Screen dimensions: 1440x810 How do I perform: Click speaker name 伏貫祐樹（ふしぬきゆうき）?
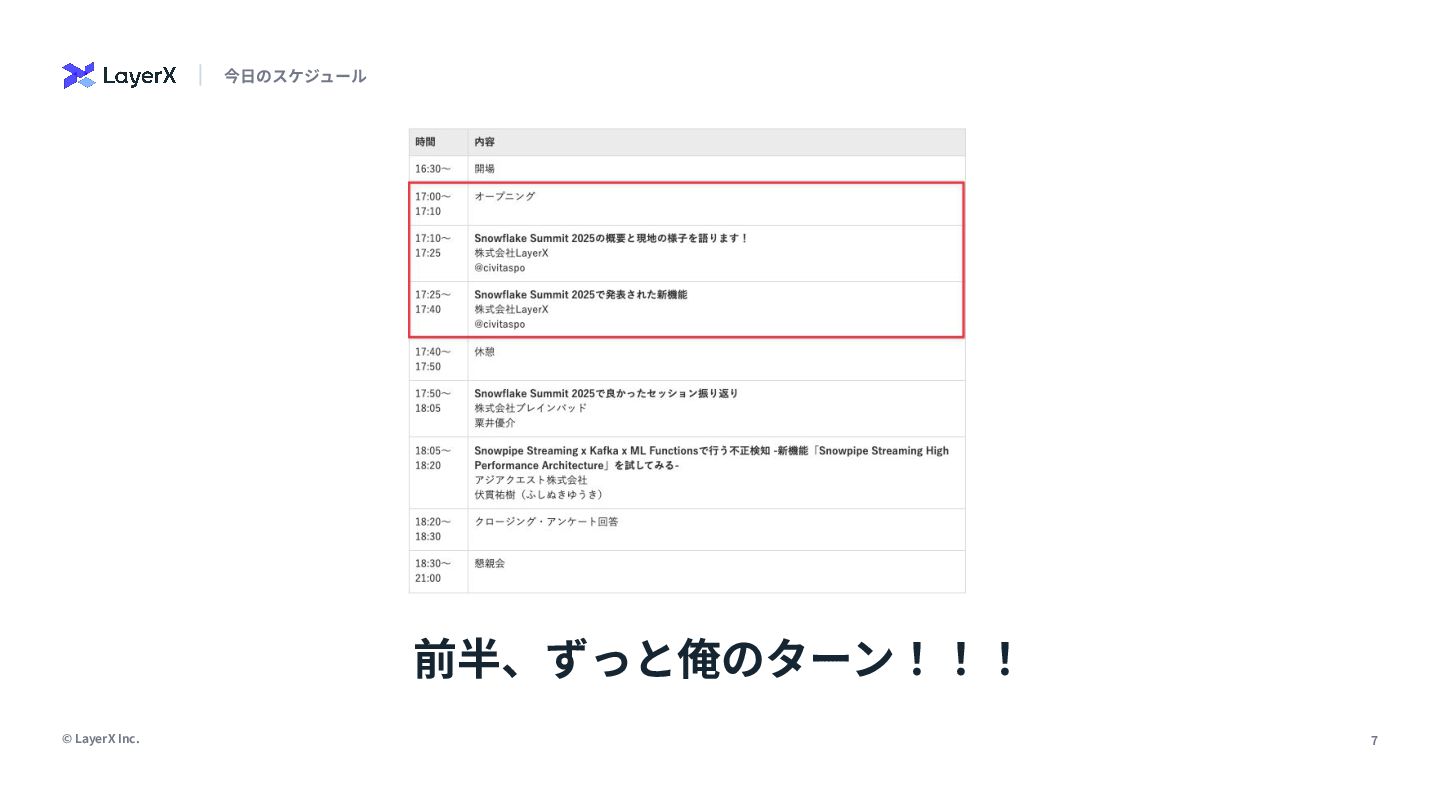click(x=540, y=494)
